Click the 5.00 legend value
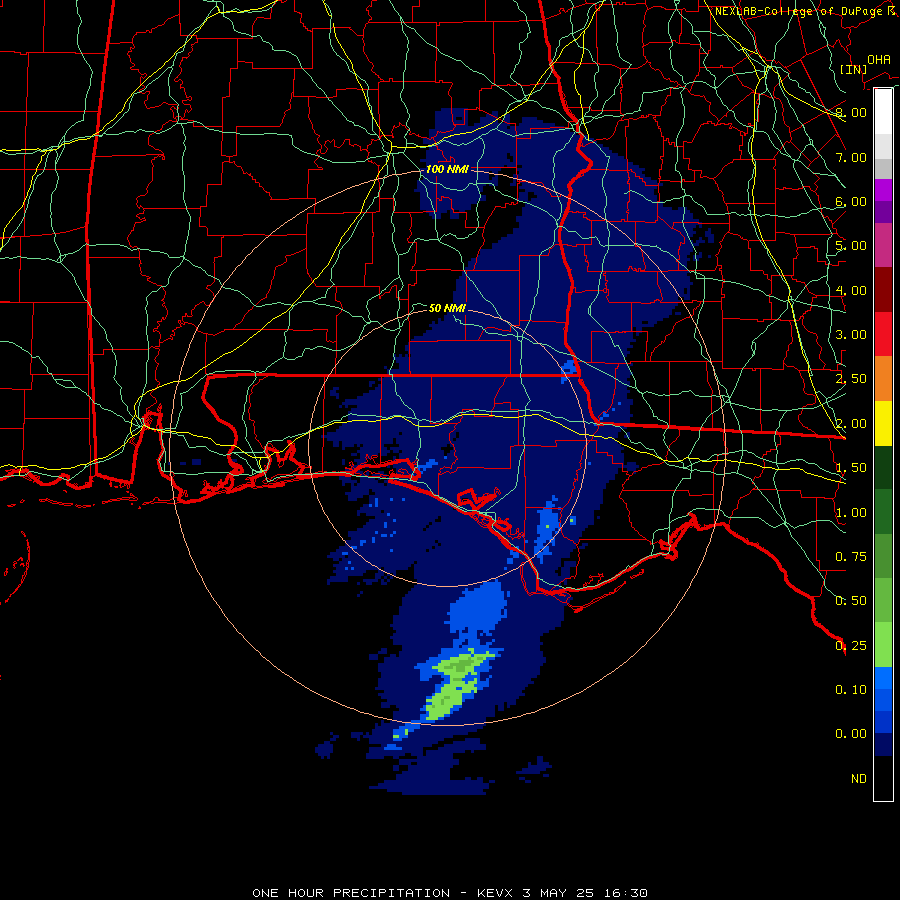The height and width of the screenshot is (900, 900). pyautogui.click(x=851, y=246)
